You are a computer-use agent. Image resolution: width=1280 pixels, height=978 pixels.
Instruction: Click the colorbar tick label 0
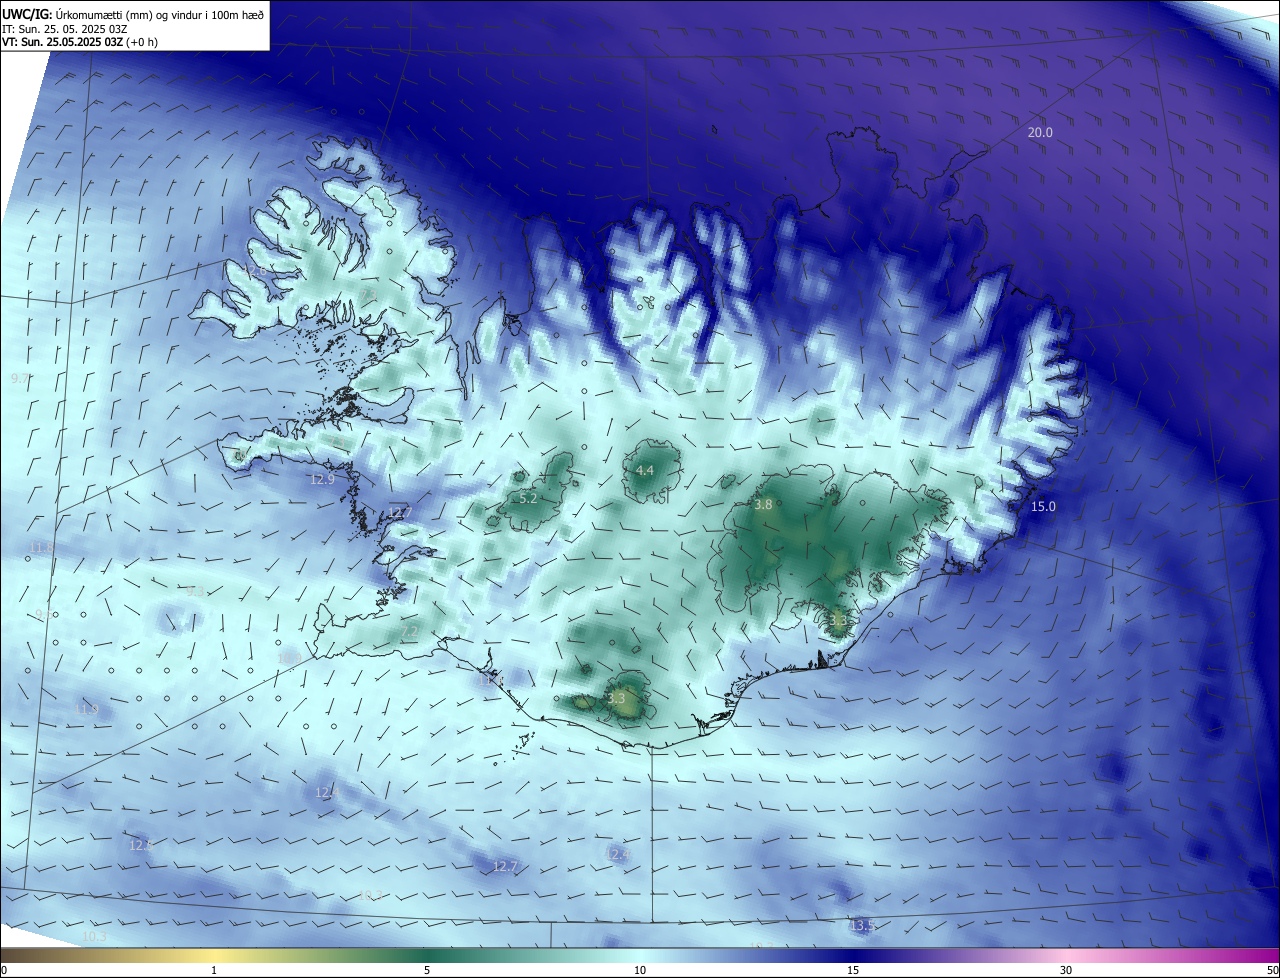[x=4, y=970]
